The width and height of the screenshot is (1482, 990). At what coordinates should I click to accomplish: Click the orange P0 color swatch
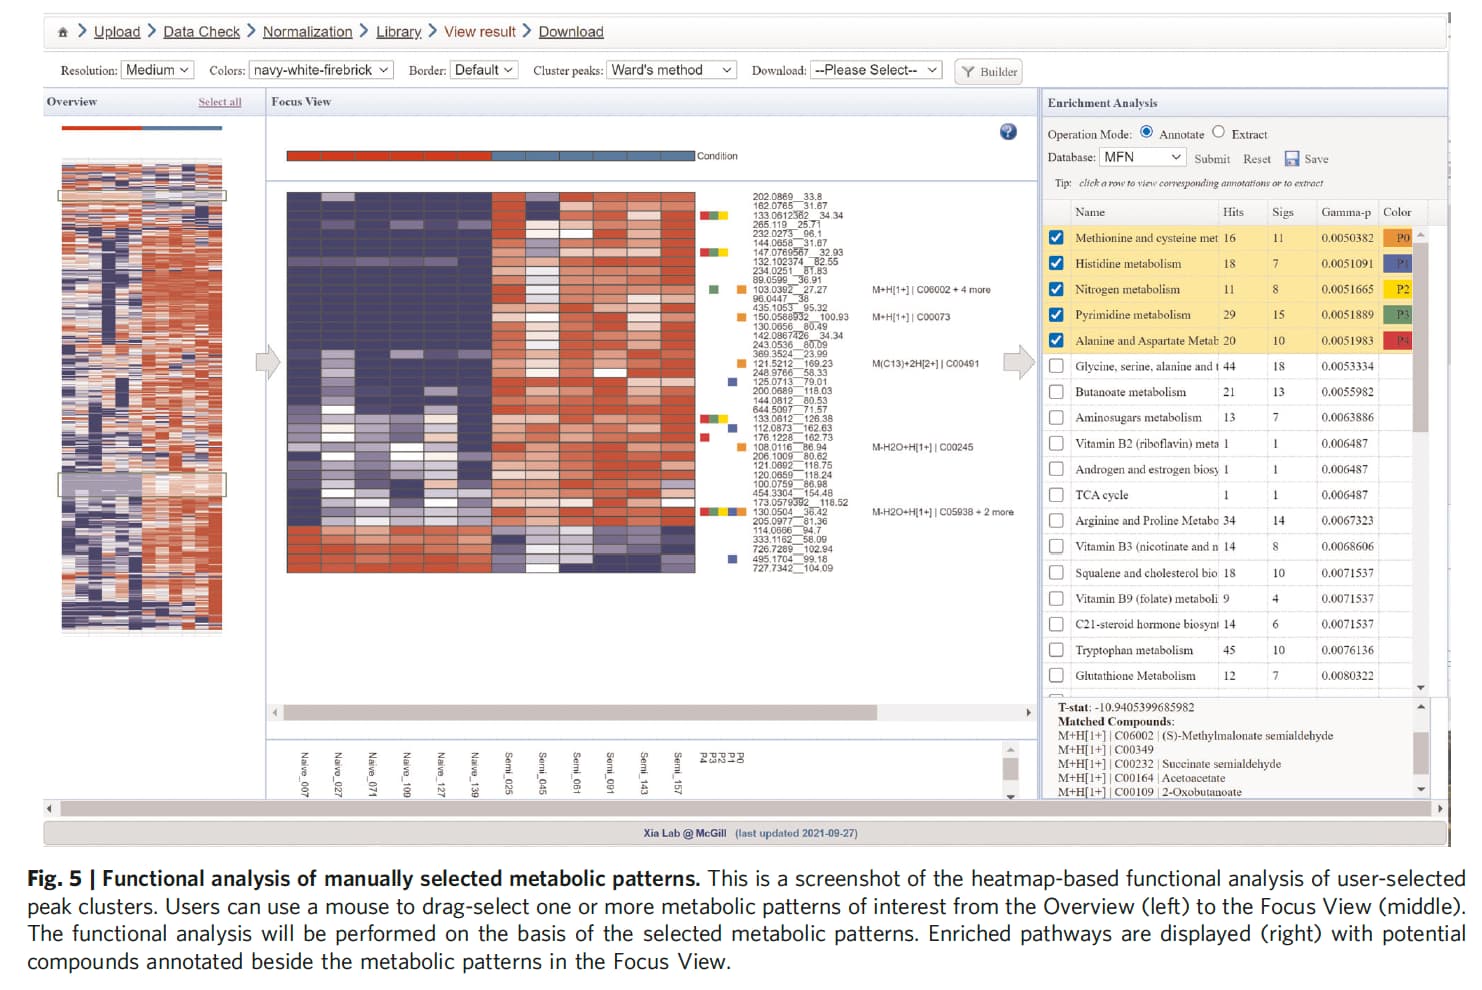pos(1397,238)
